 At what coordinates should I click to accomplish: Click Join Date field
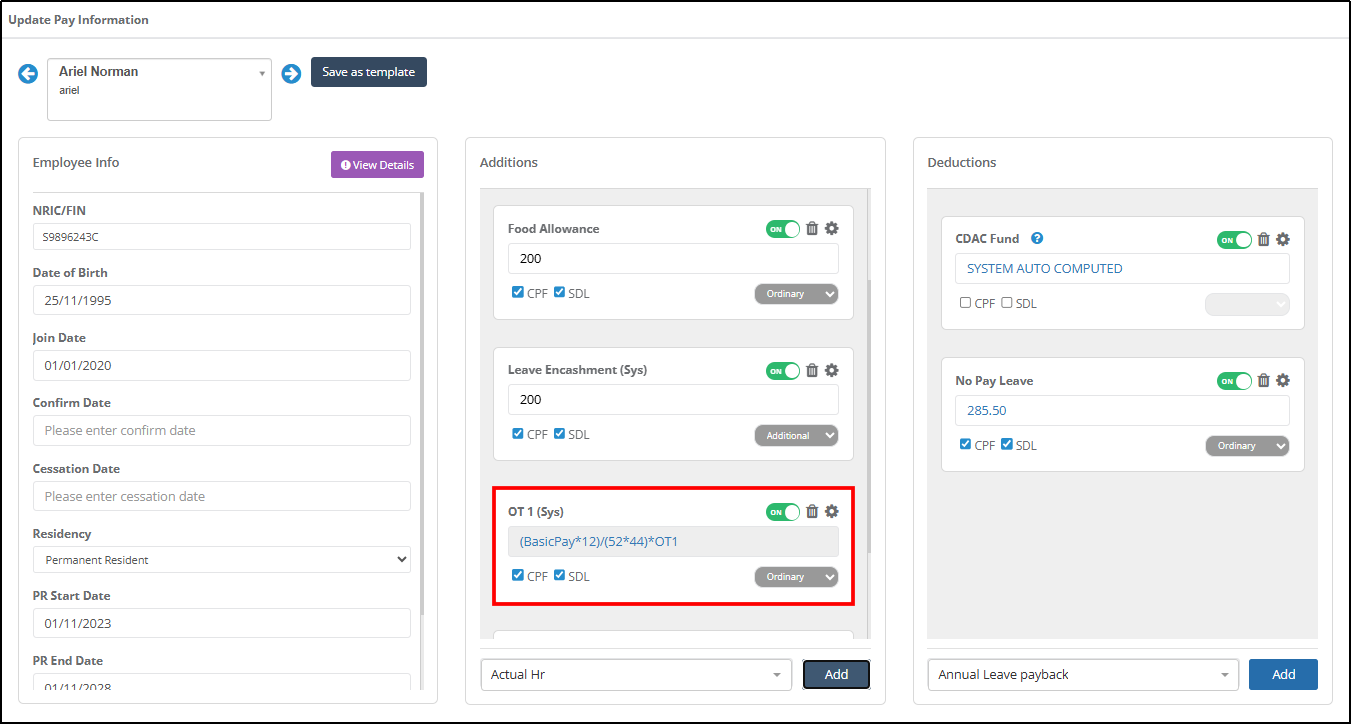tap(222, 365)
